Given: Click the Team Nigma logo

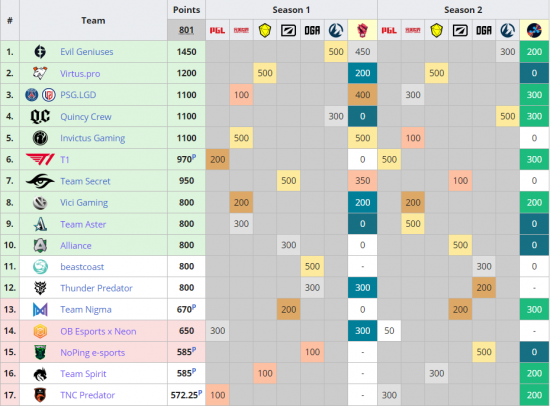Looking at the screenshot, I should click(x=40, y=310).
